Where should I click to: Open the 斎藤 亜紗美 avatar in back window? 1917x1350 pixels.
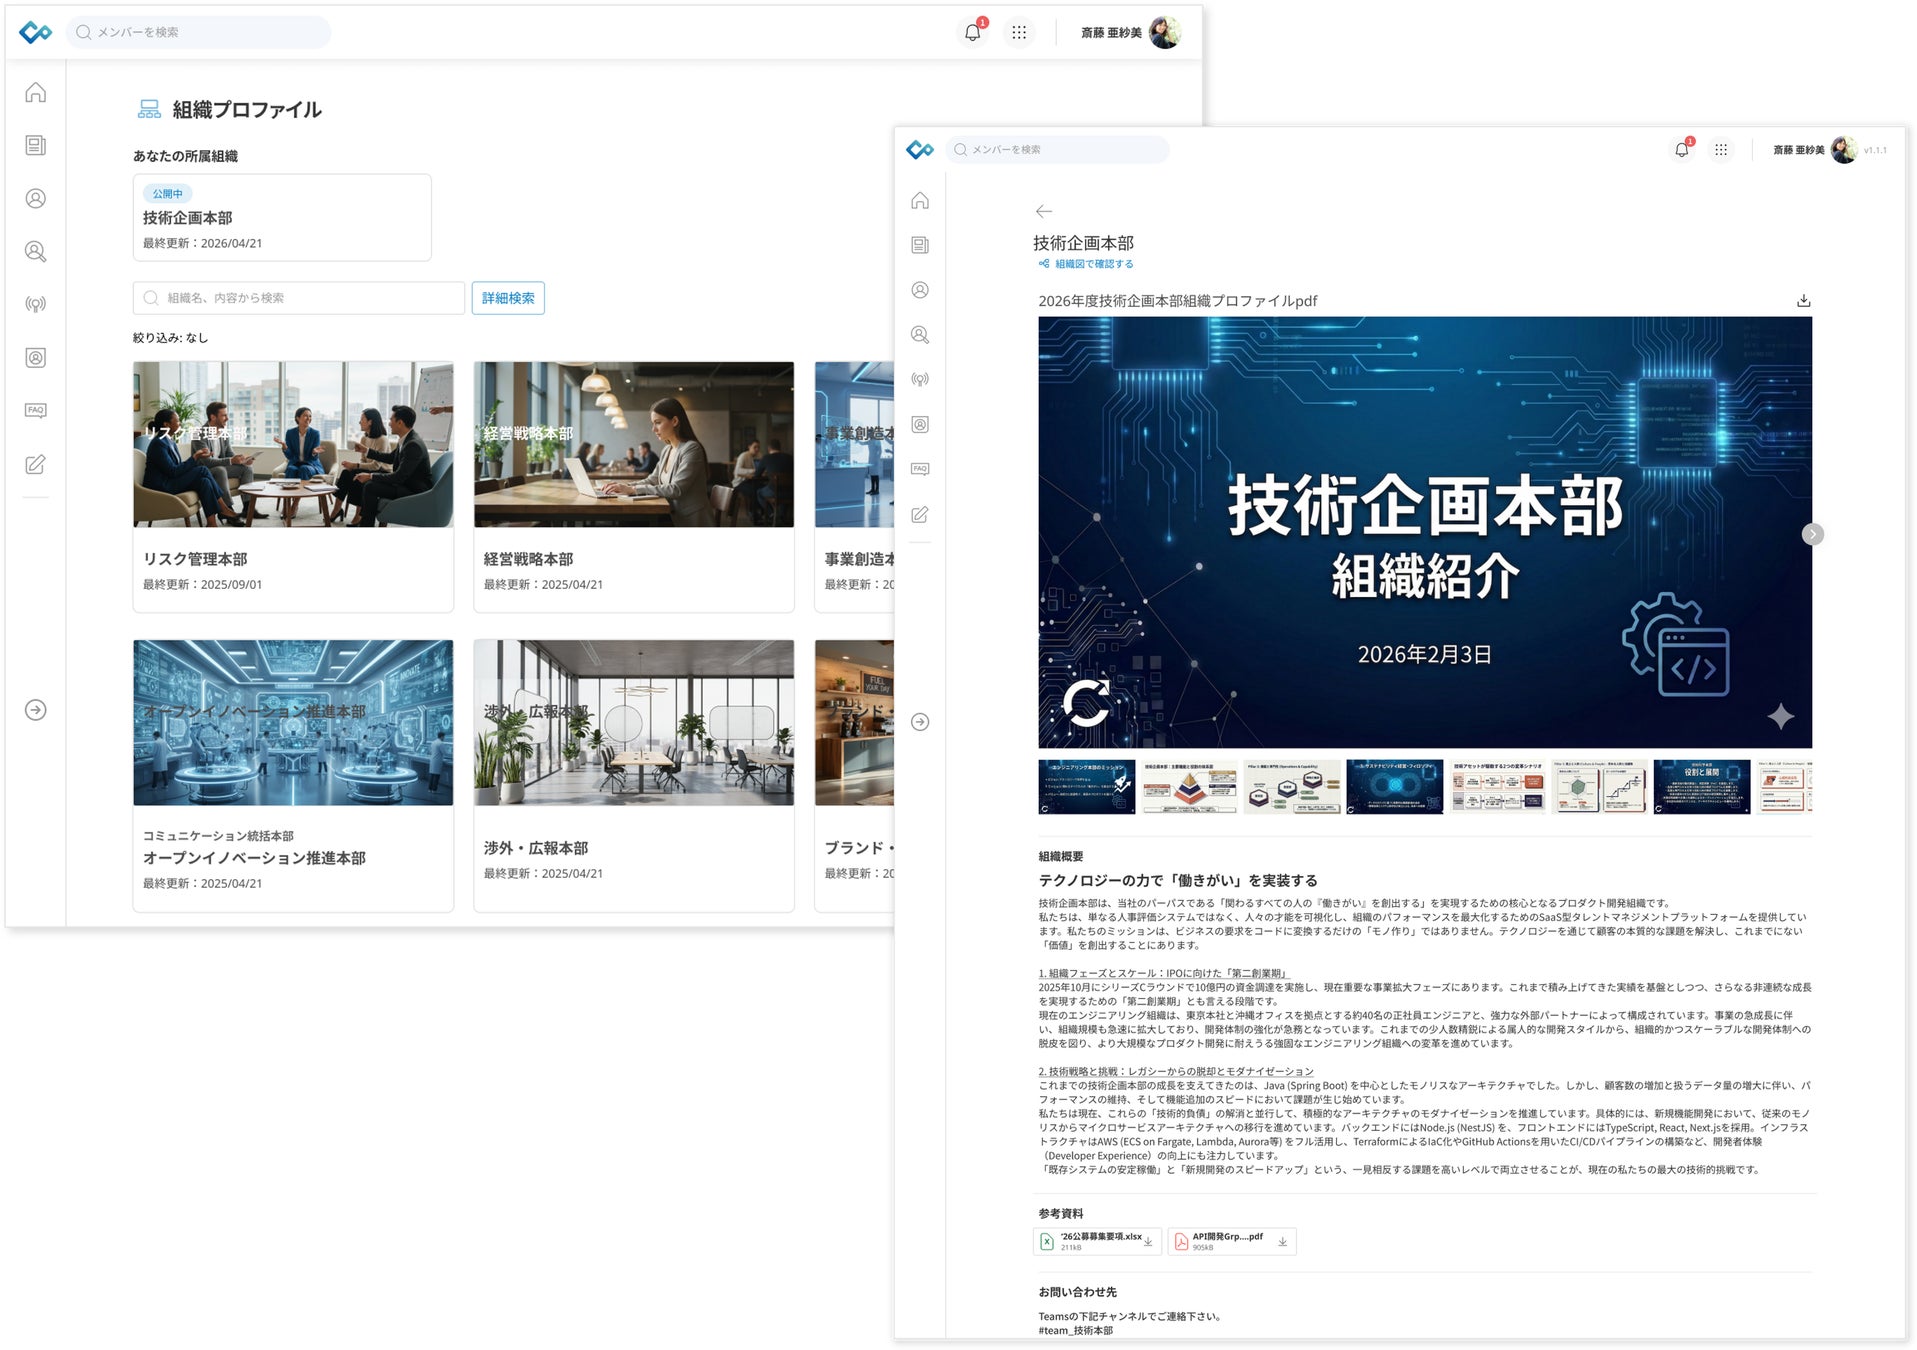click(1164, 32)
